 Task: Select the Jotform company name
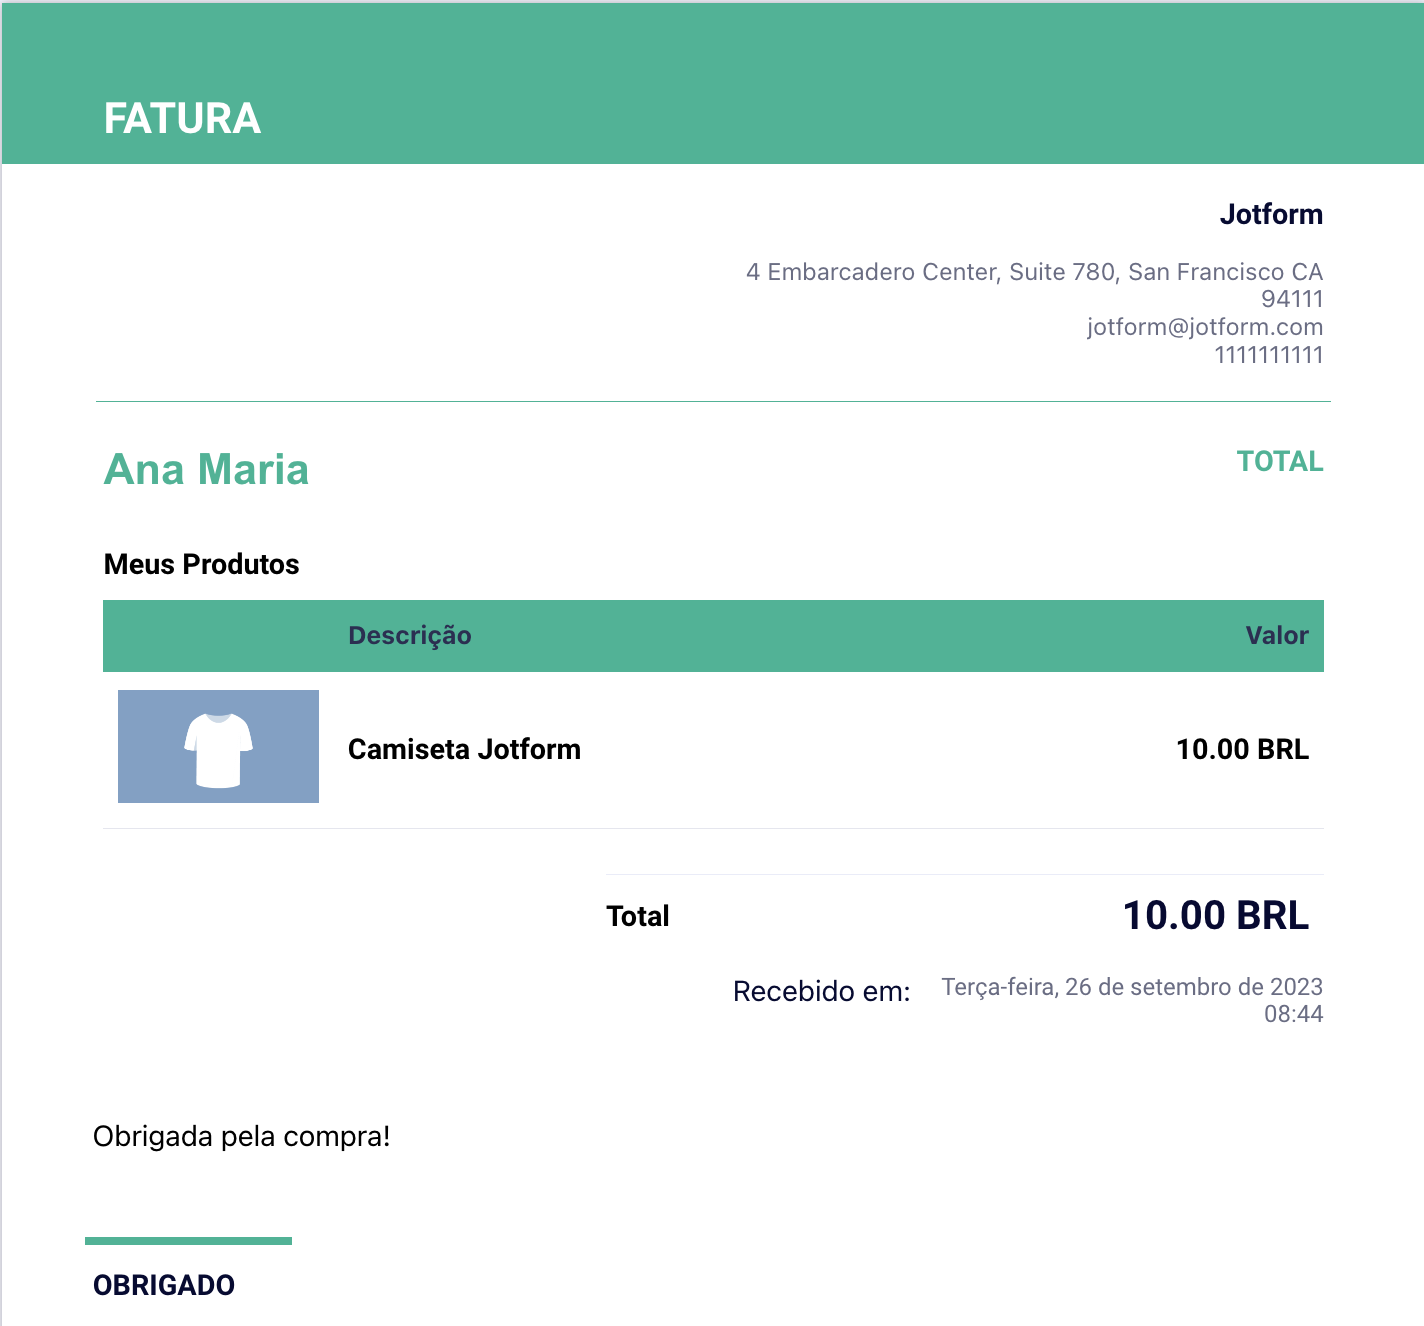pyautogui.click(x=1270, y=214)
